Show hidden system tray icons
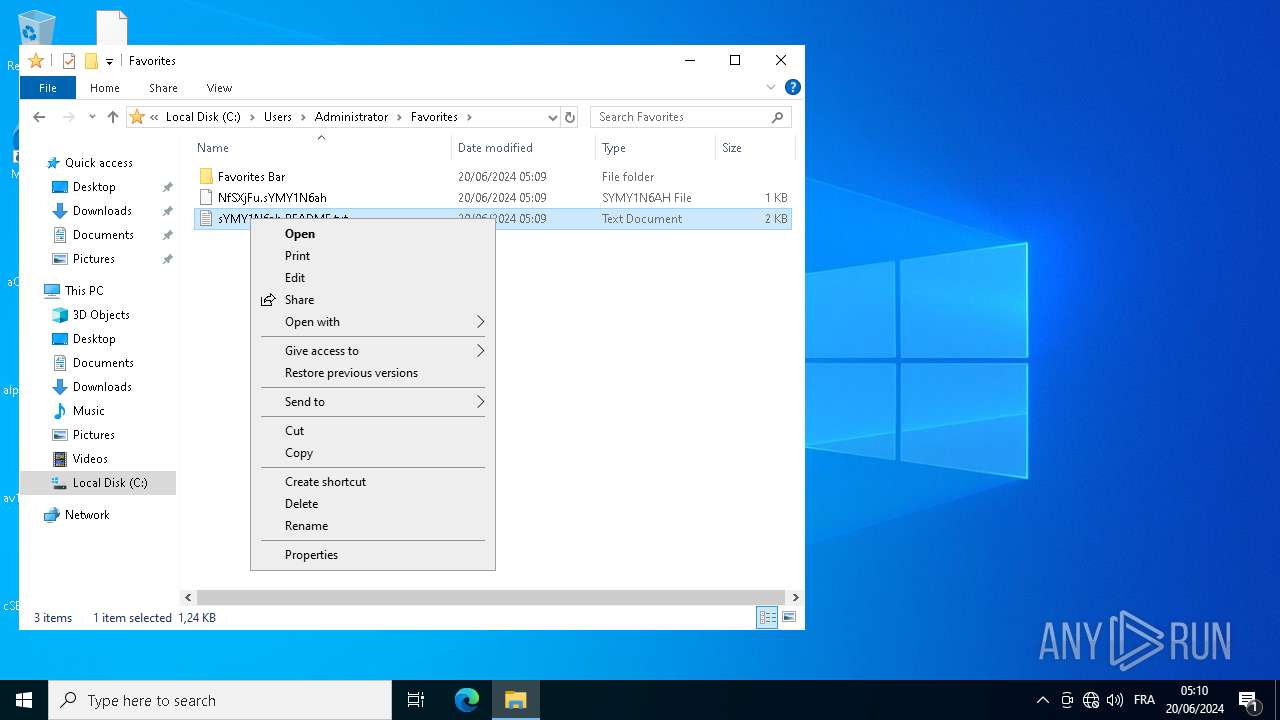1280x720 pixels. coord(1043,700)
